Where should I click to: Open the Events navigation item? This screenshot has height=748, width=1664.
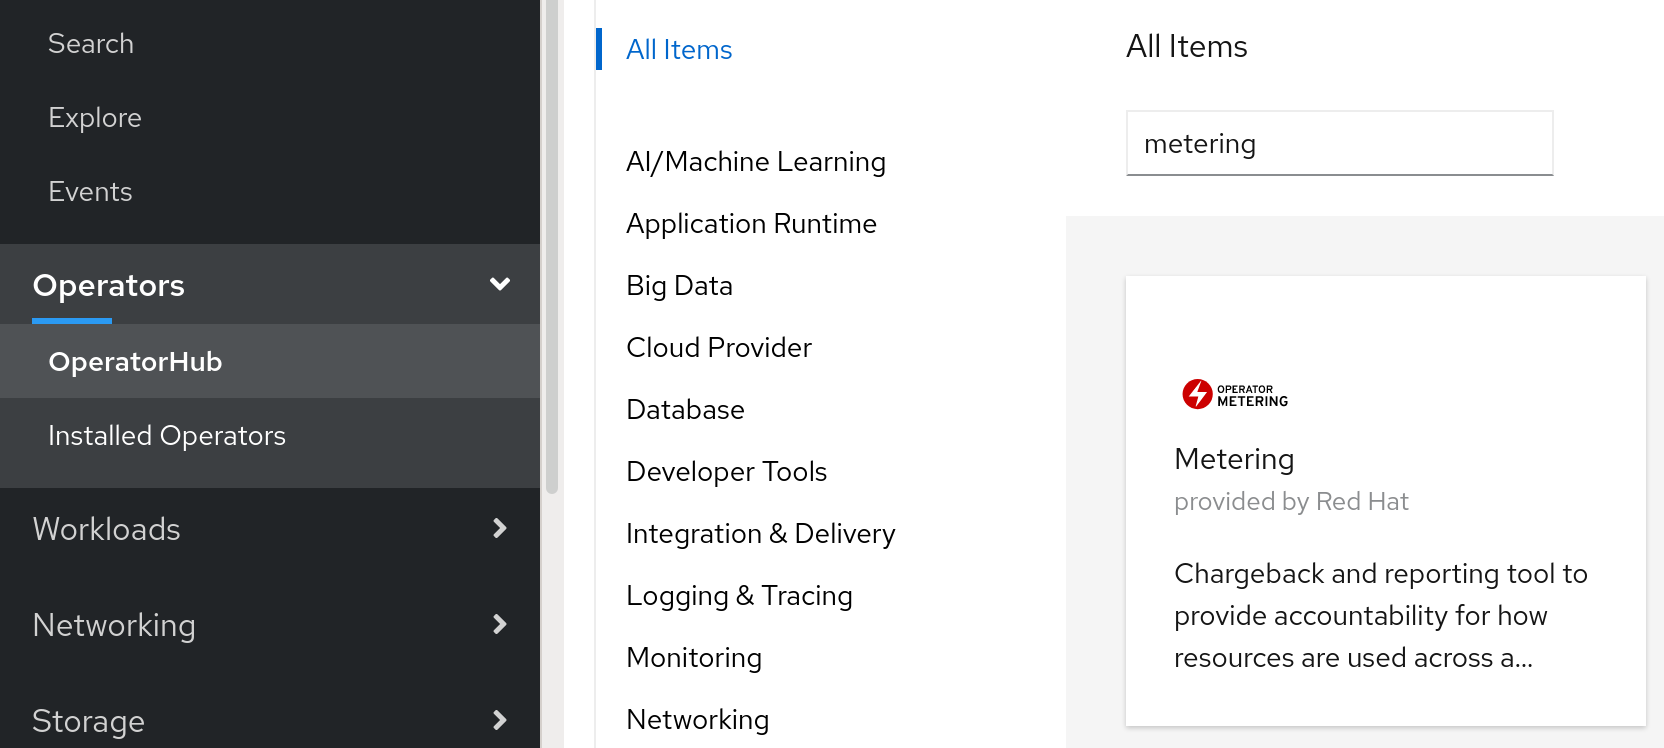click(90, 192)
